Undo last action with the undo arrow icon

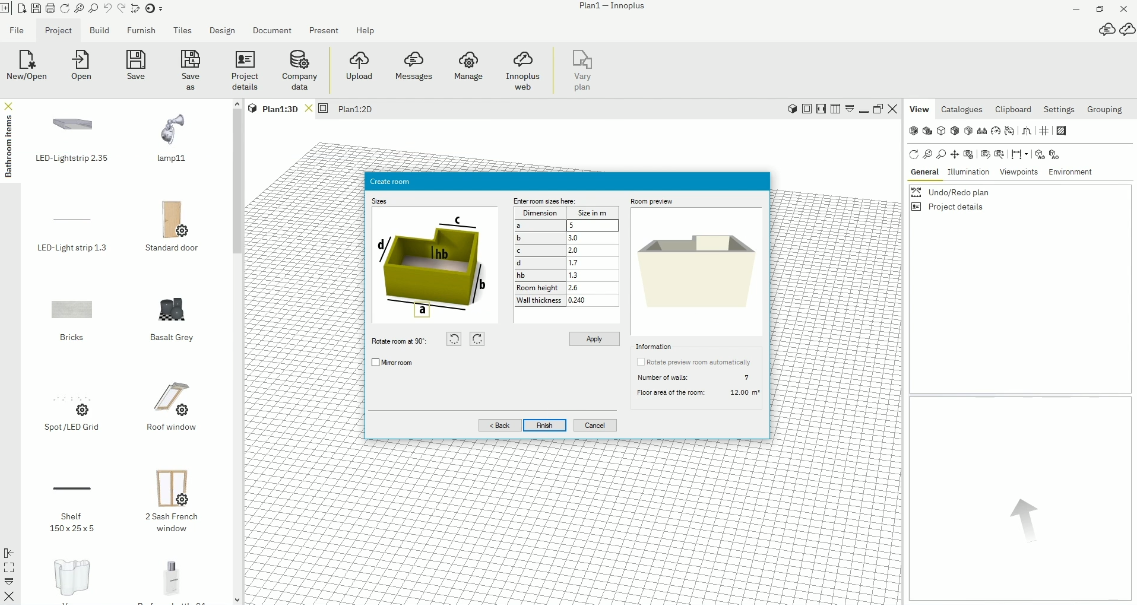pos(108,8)
